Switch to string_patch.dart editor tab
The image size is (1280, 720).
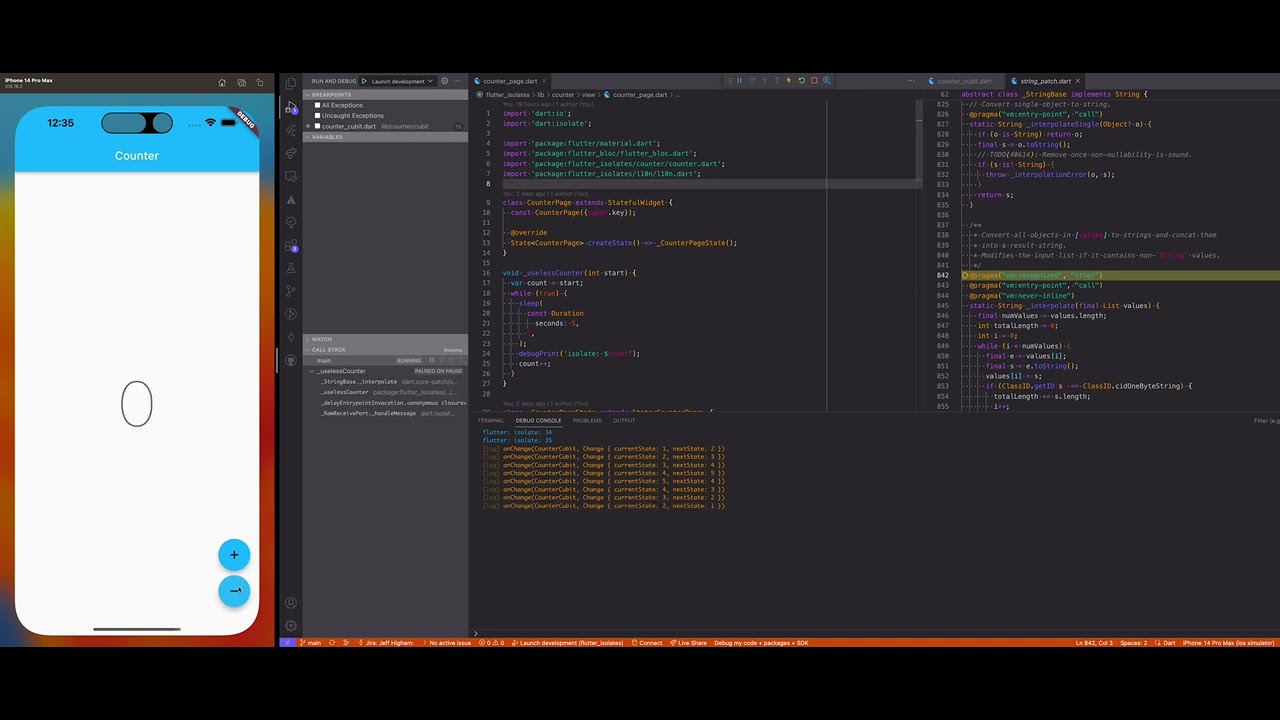1045,81
